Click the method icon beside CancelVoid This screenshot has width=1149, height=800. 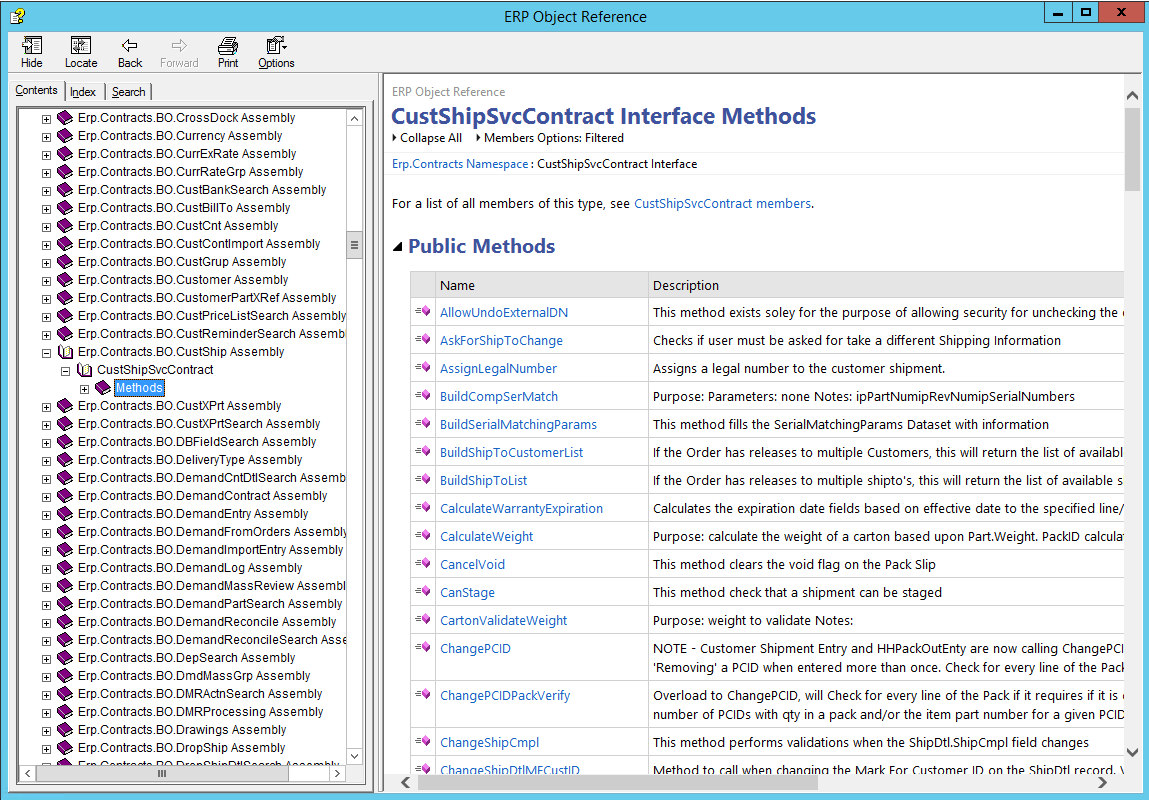click(423, 563)
